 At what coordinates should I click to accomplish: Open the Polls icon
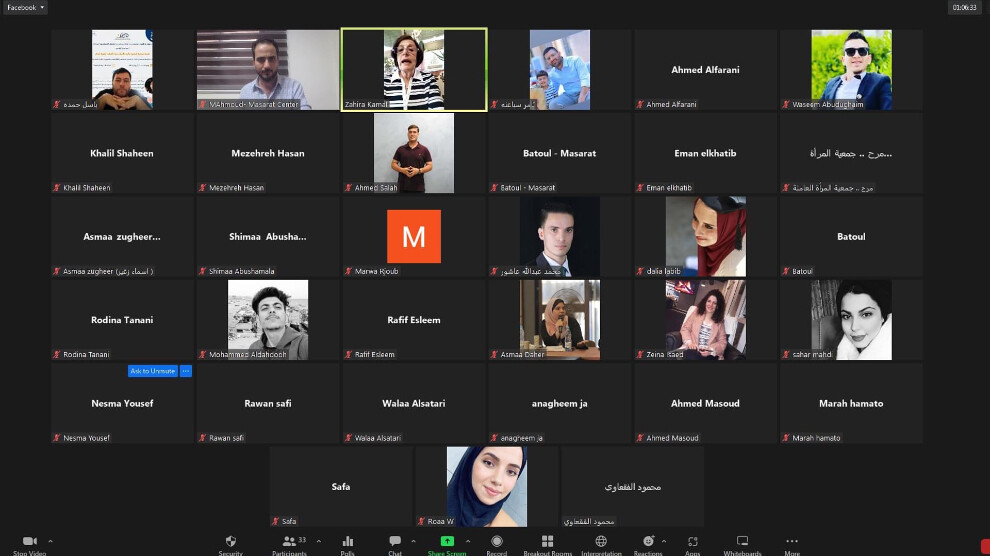tap(348, 542)
